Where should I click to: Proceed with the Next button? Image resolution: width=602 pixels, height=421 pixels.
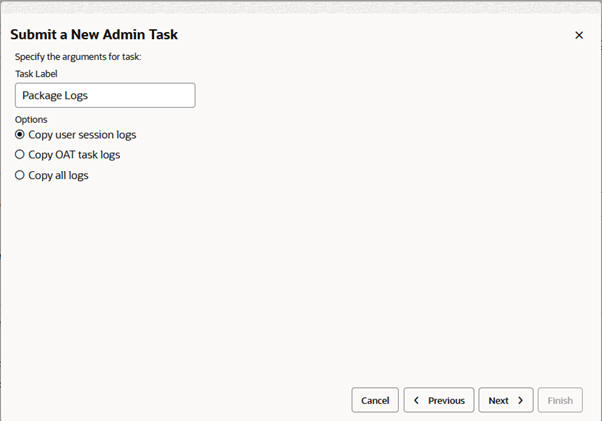(x=505, y=400)
